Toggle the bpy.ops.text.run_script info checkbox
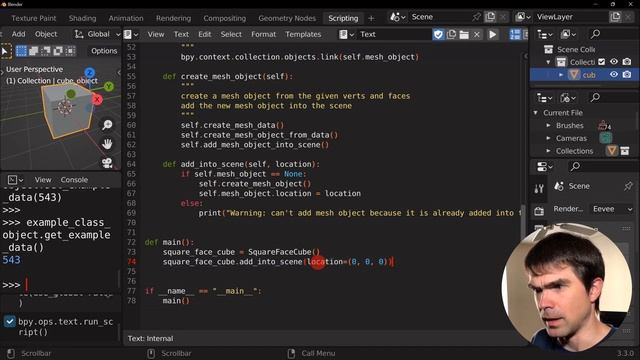Image resolution: width=640 pixels, height=360 pixels. coord(9,322)
